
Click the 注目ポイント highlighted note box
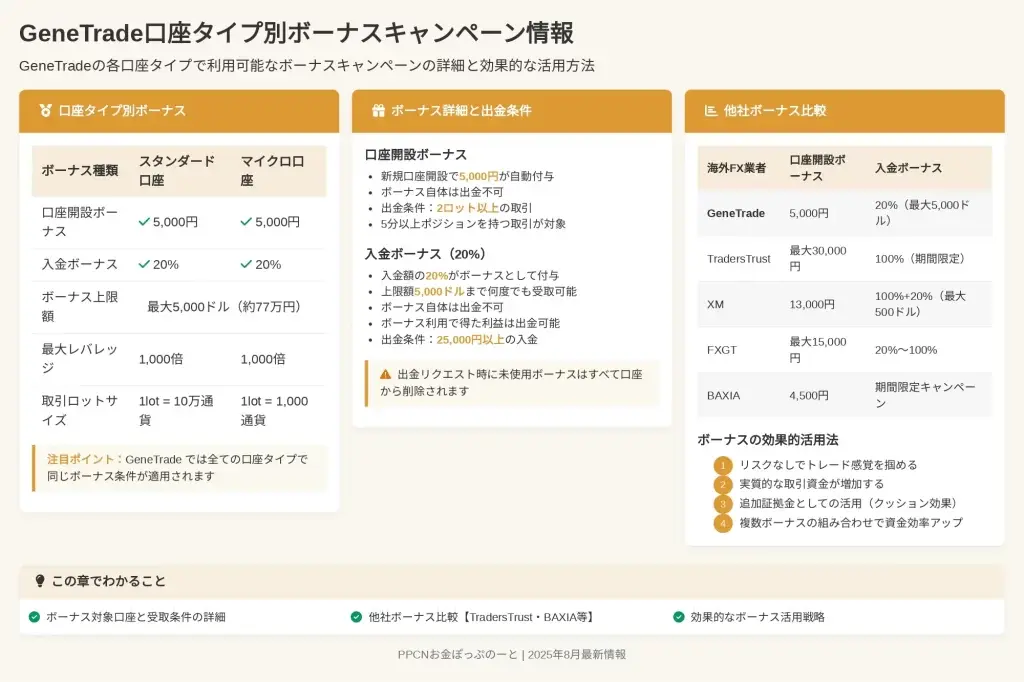pos(179,468)
